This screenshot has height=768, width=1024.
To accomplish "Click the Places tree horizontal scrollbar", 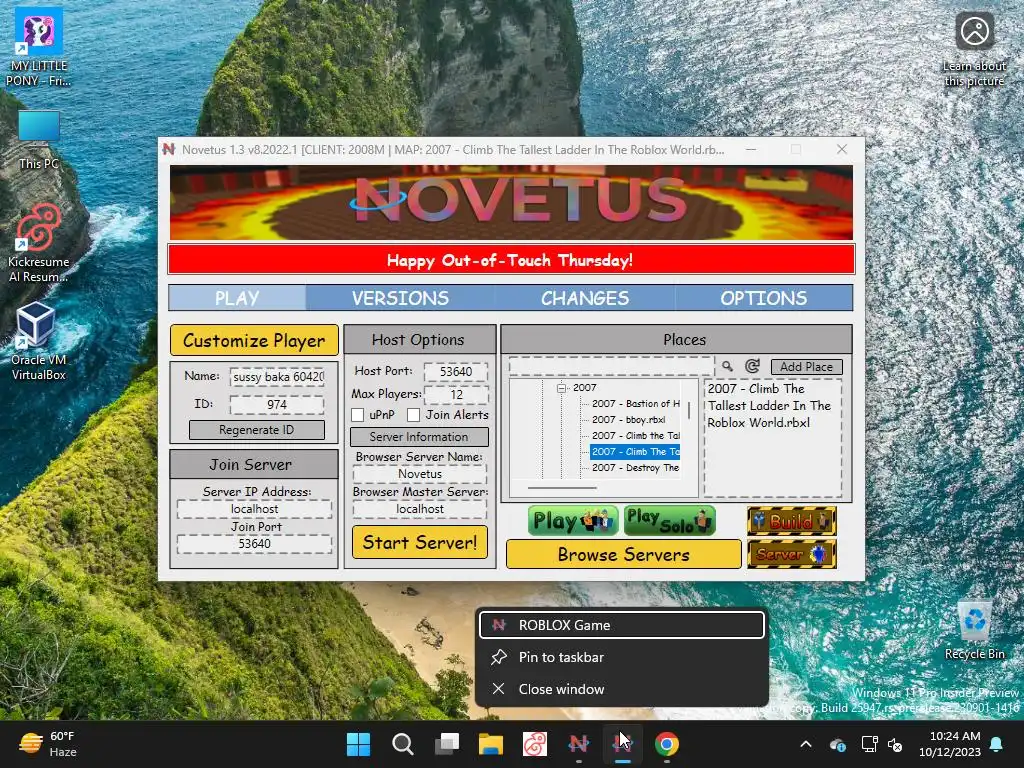I will (x=562, y=488).
